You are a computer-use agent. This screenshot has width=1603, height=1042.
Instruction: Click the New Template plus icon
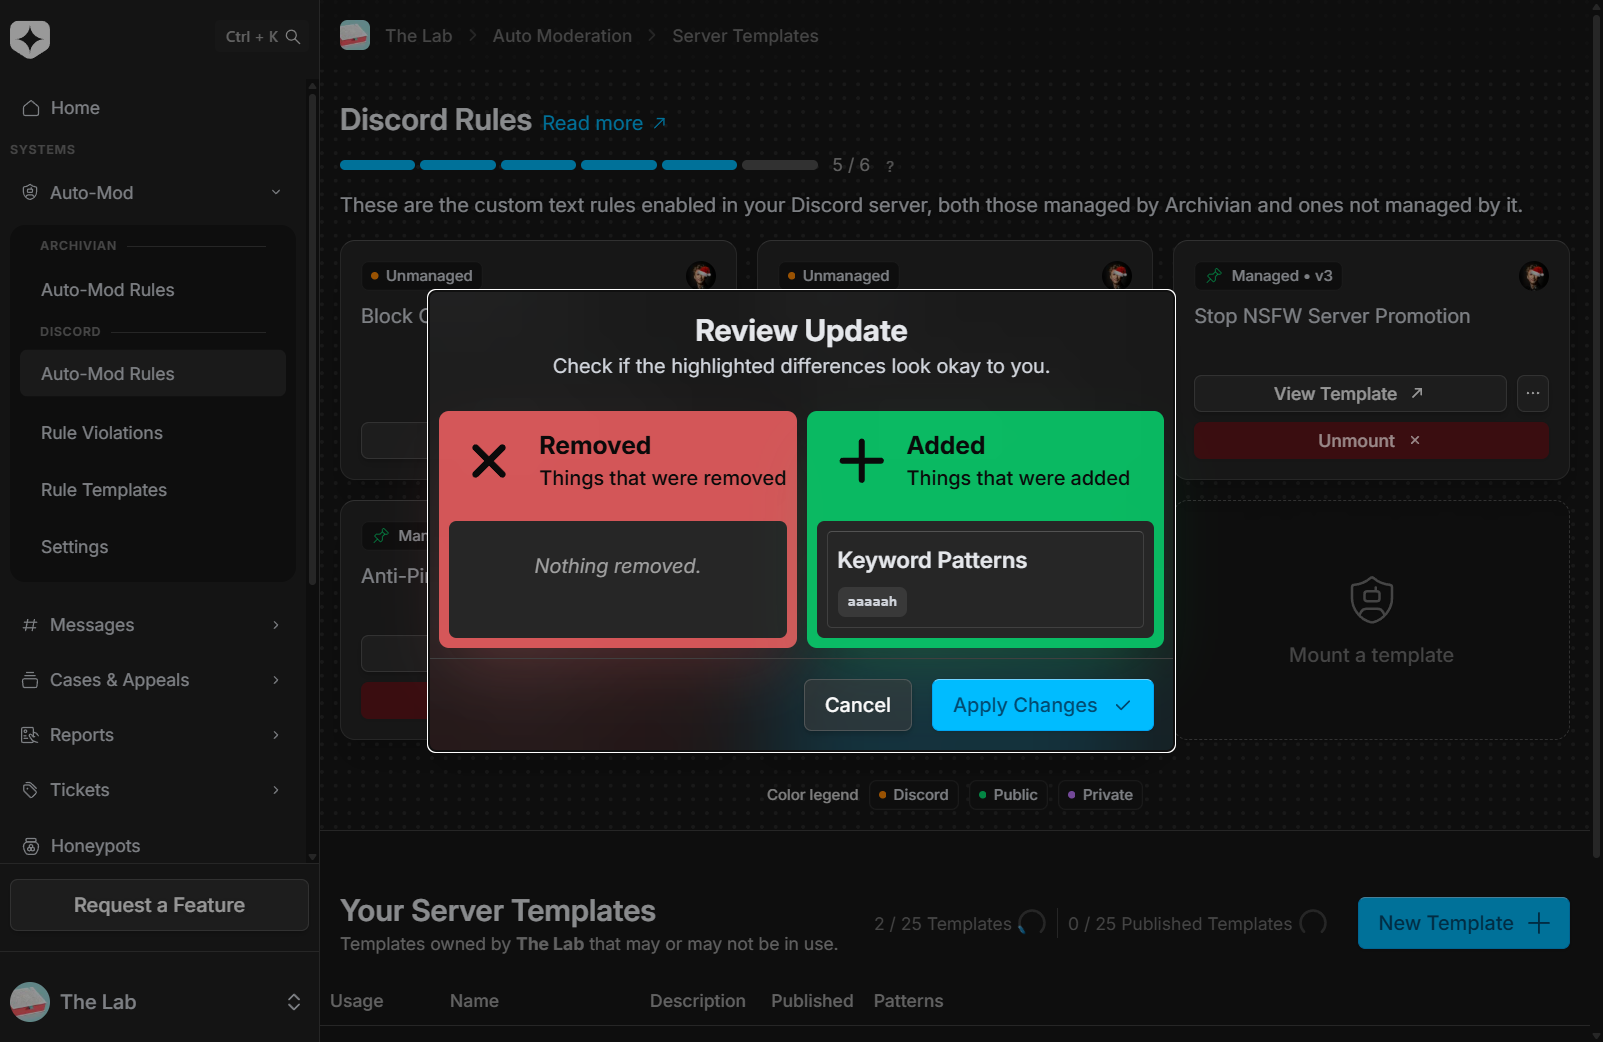coord(1540,923)
